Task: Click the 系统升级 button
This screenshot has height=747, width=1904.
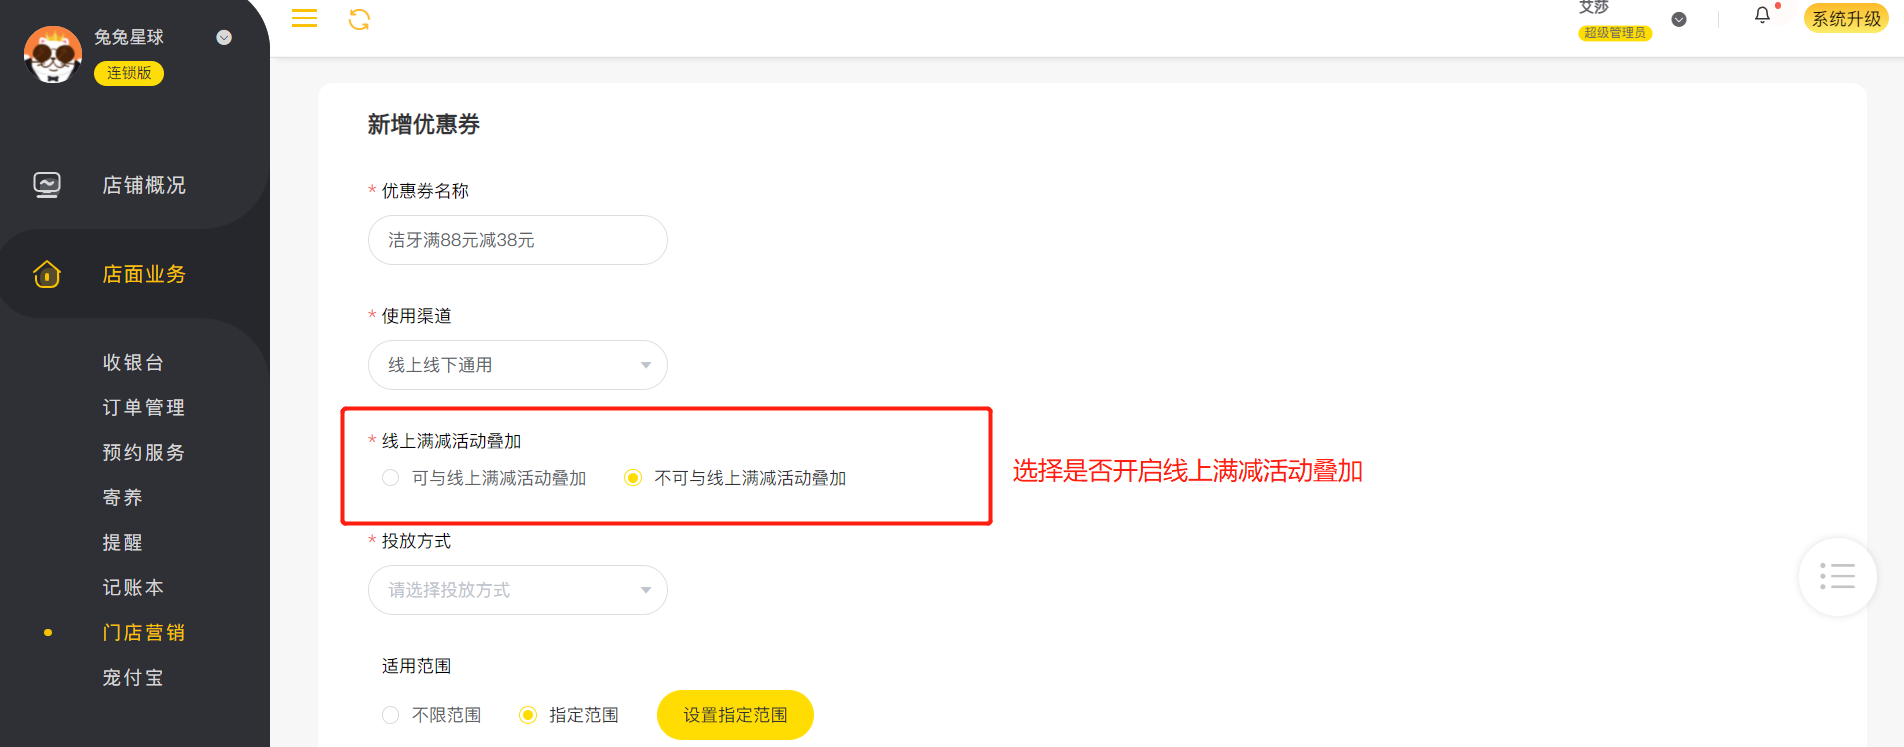Action: coord(1846,18)
